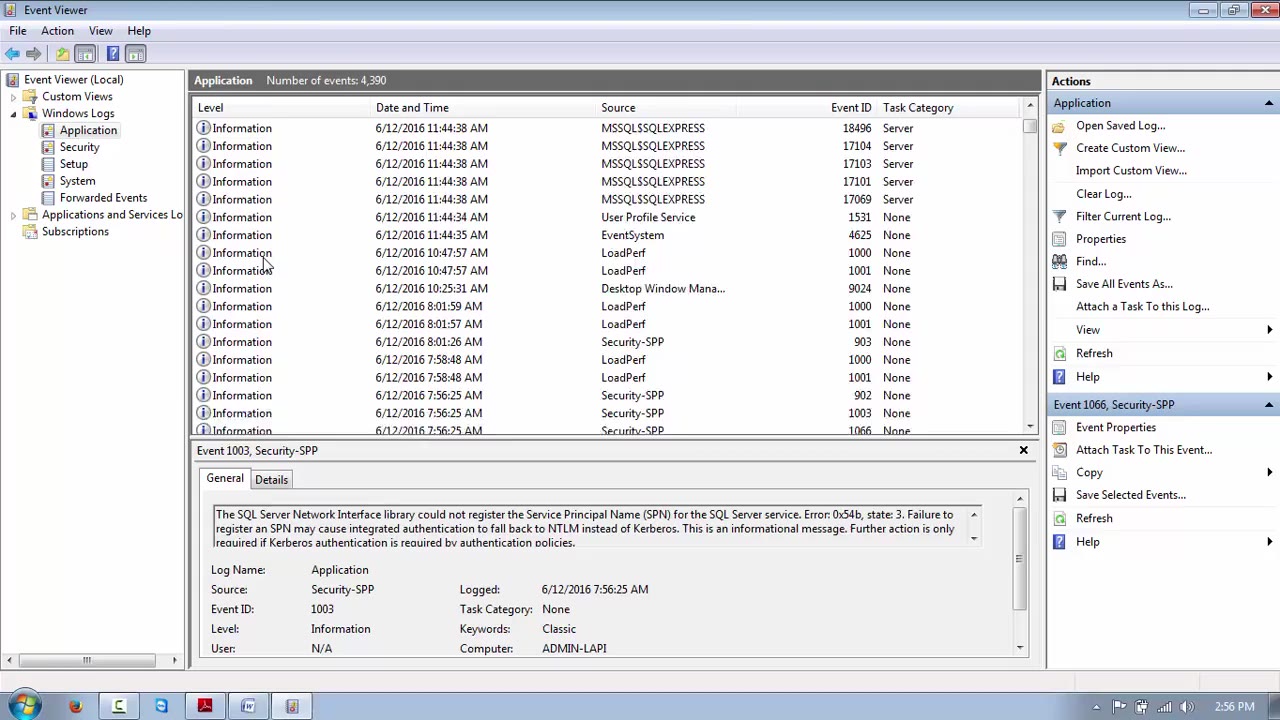This screenshot has width=1280, height=720.
Task: Open the View submenu arrow in the Actions pane
Action: 1270,330
